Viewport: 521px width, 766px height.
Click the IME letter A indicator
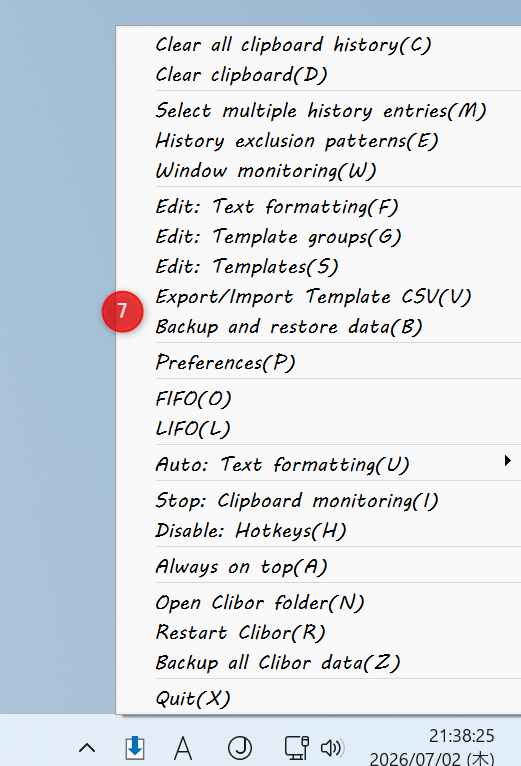click(183, 748)
